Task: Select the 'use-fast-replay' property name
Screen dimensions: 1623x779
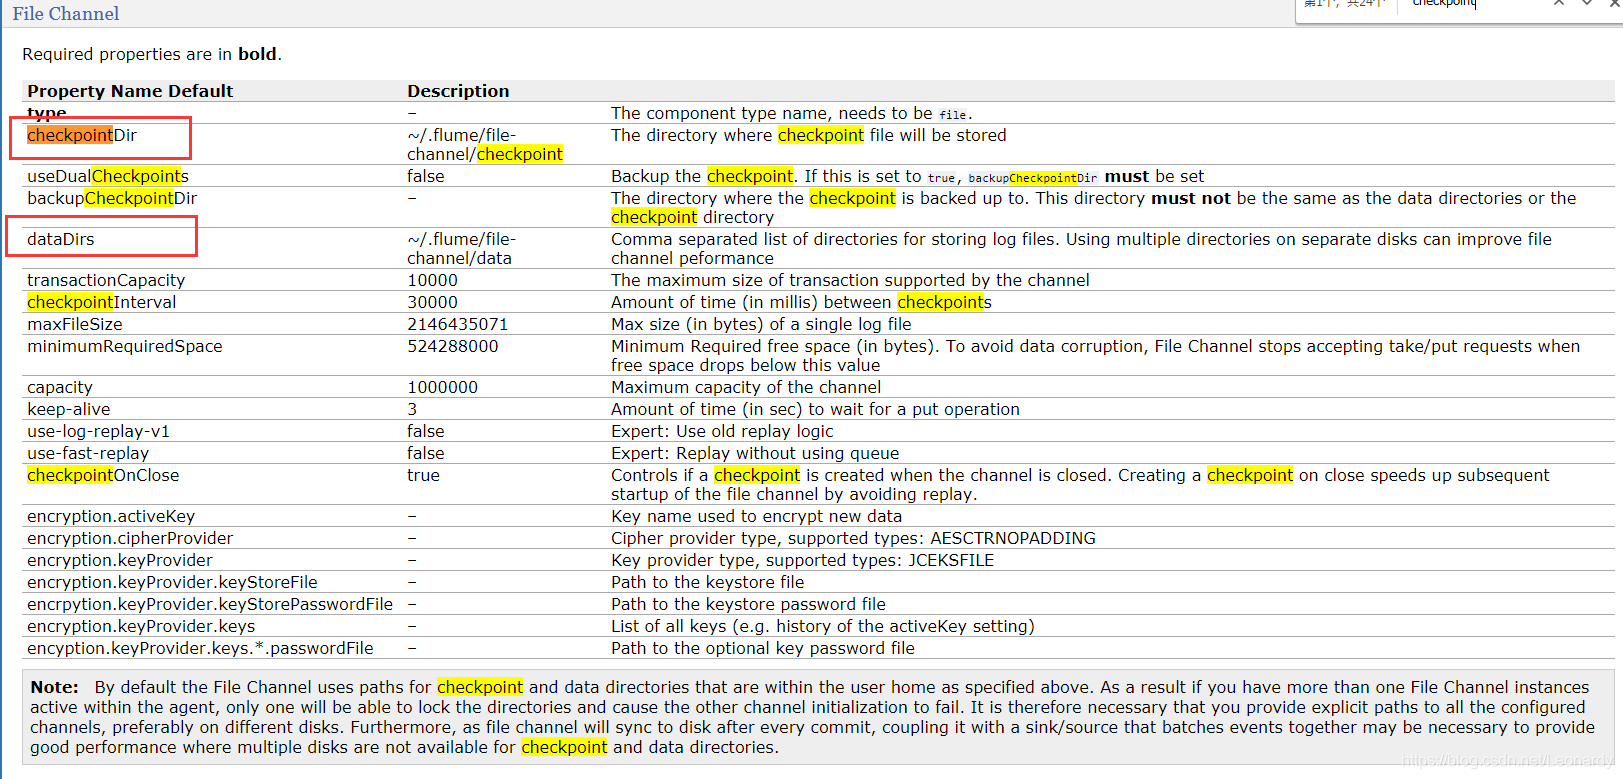Action: click(88, 453)
